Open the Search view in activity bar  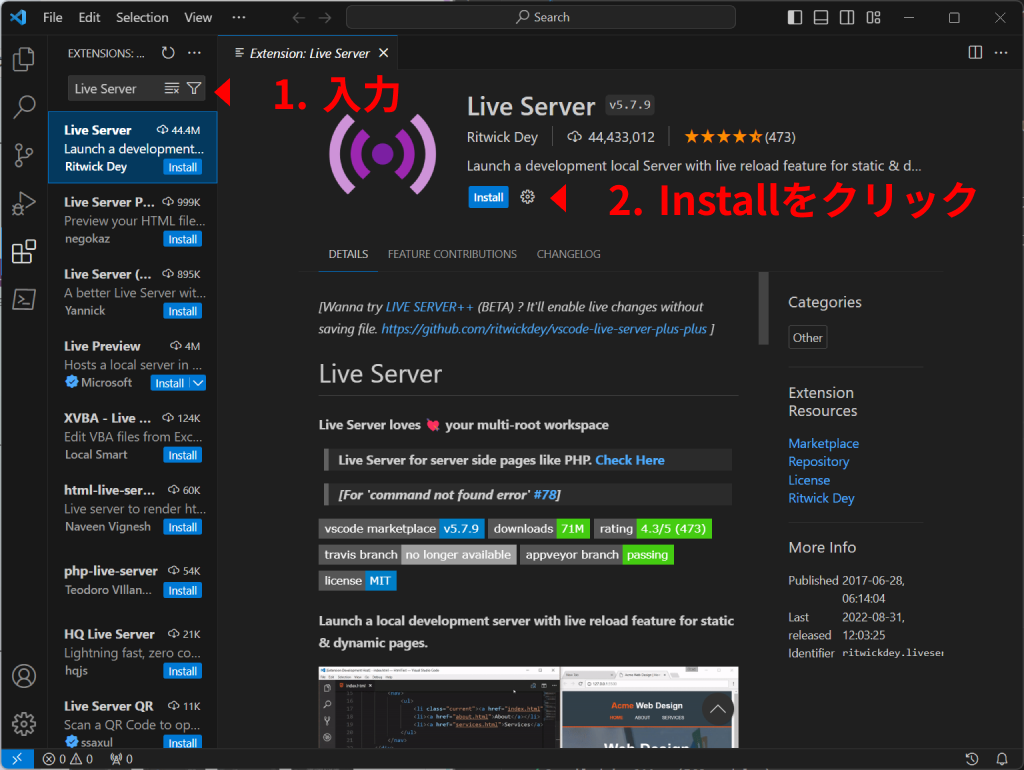(24, 106)
